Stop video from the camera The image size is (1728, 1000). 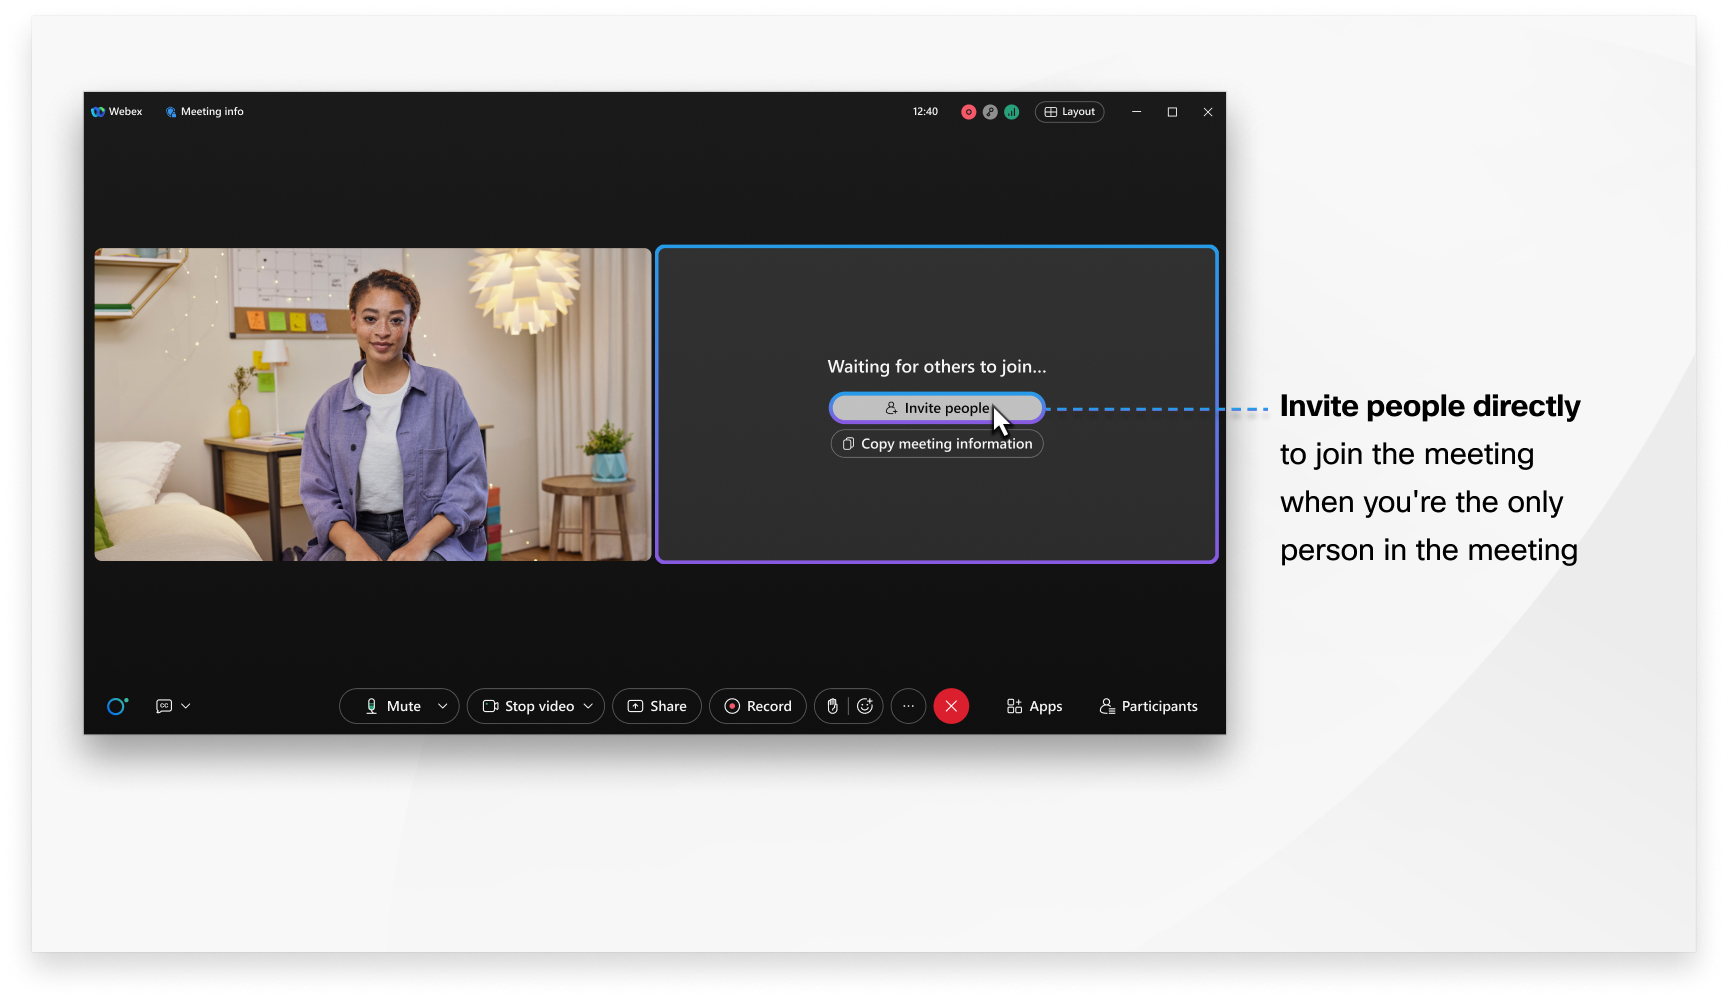point(528,706)
